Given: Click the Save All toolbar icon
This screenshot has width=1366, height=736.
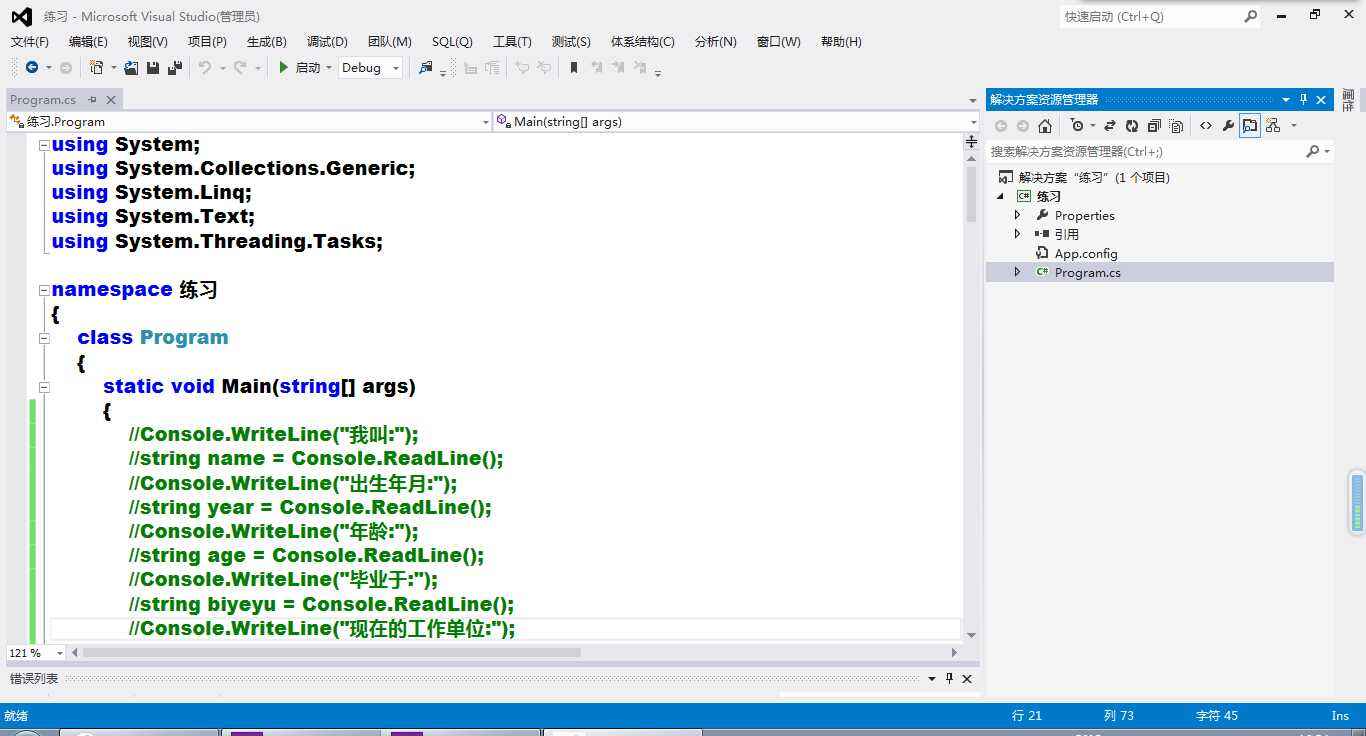Looking at the screenshot, I should (175, 68).
